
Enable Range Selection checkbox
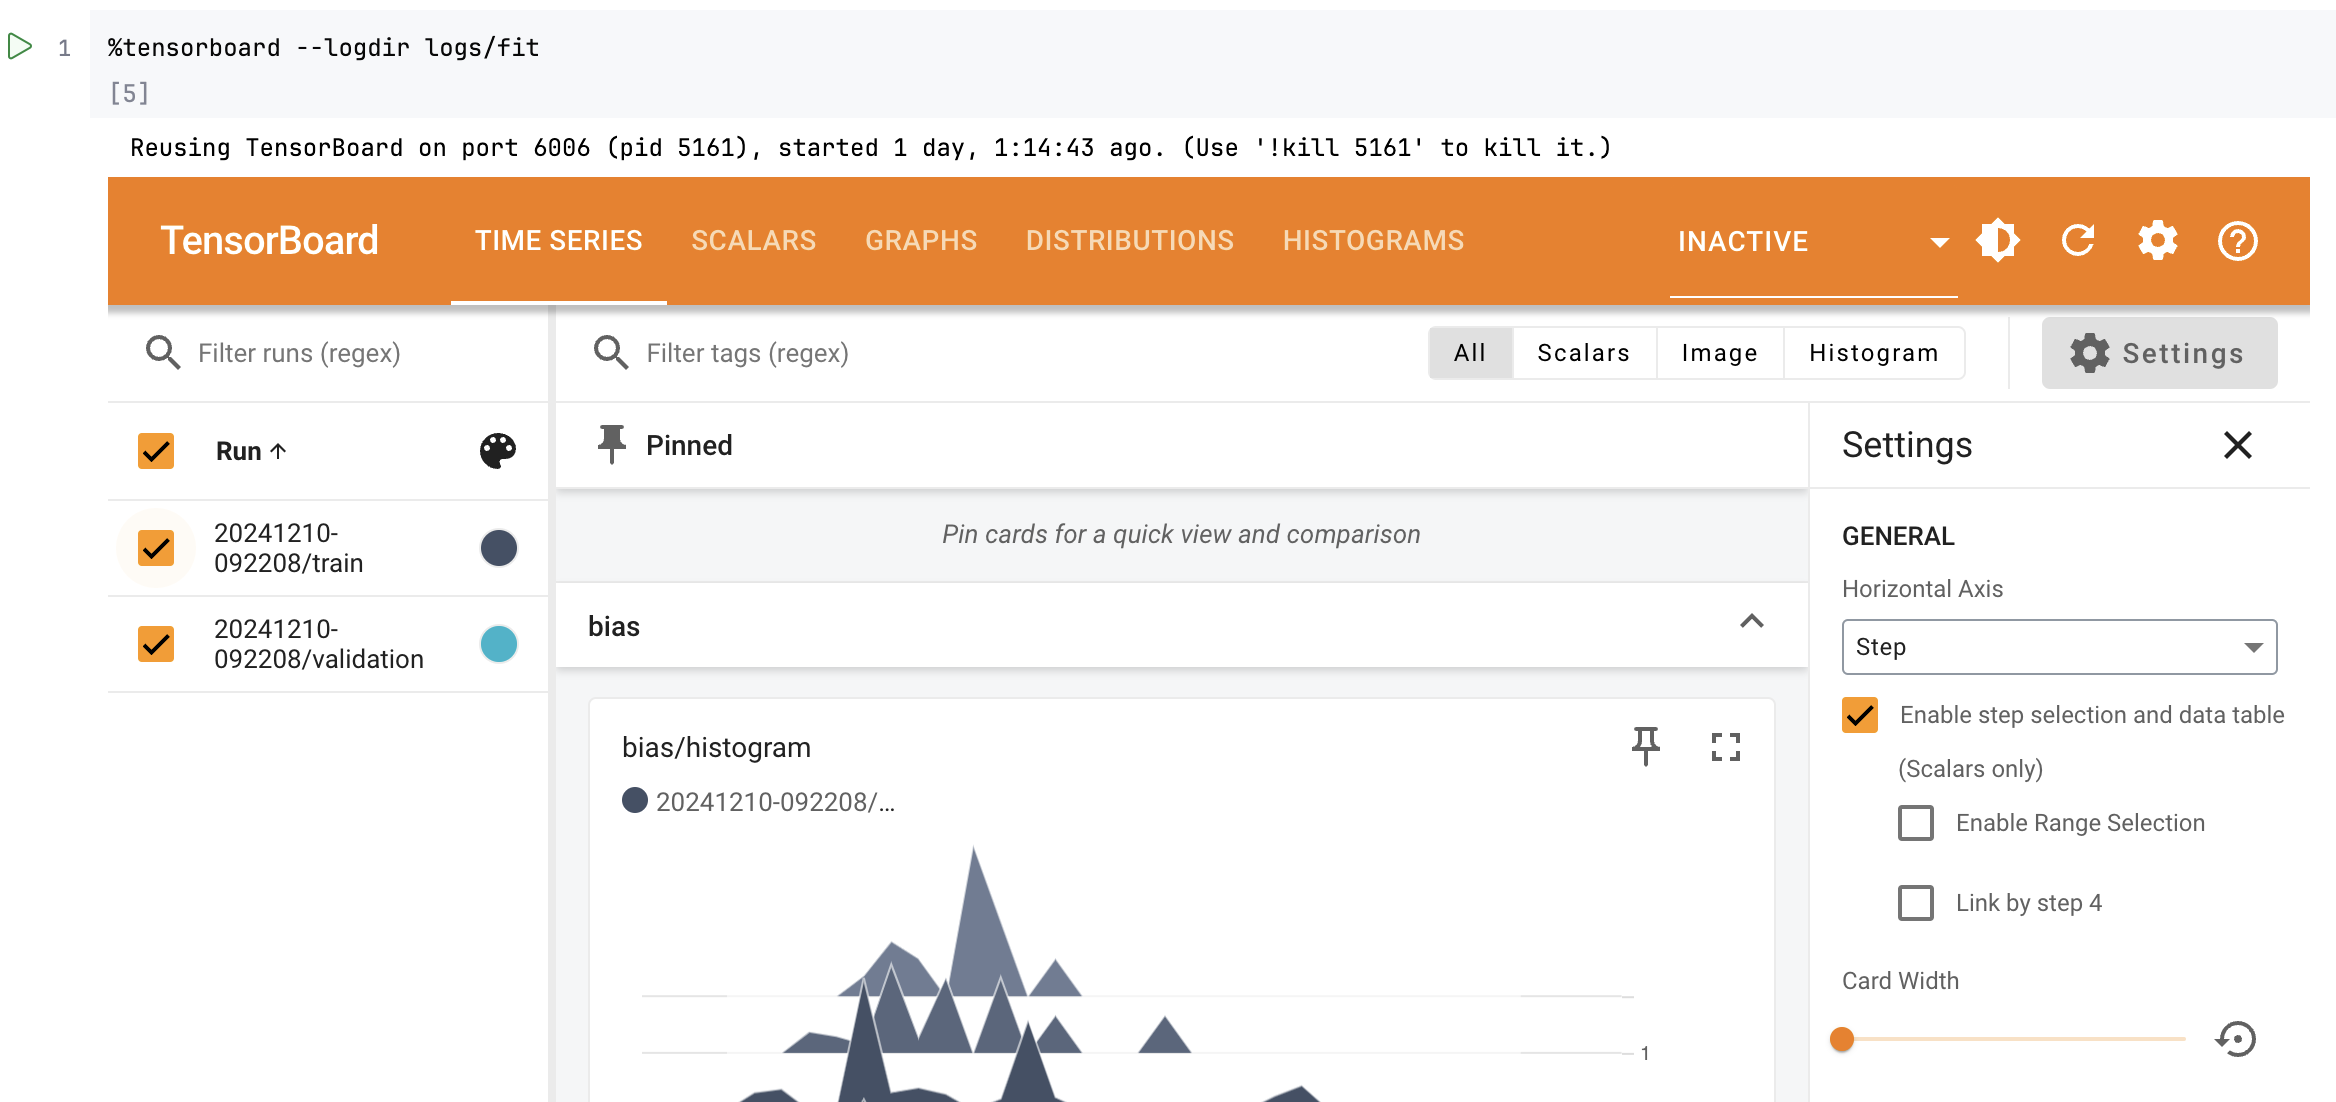coord(1916,823)
